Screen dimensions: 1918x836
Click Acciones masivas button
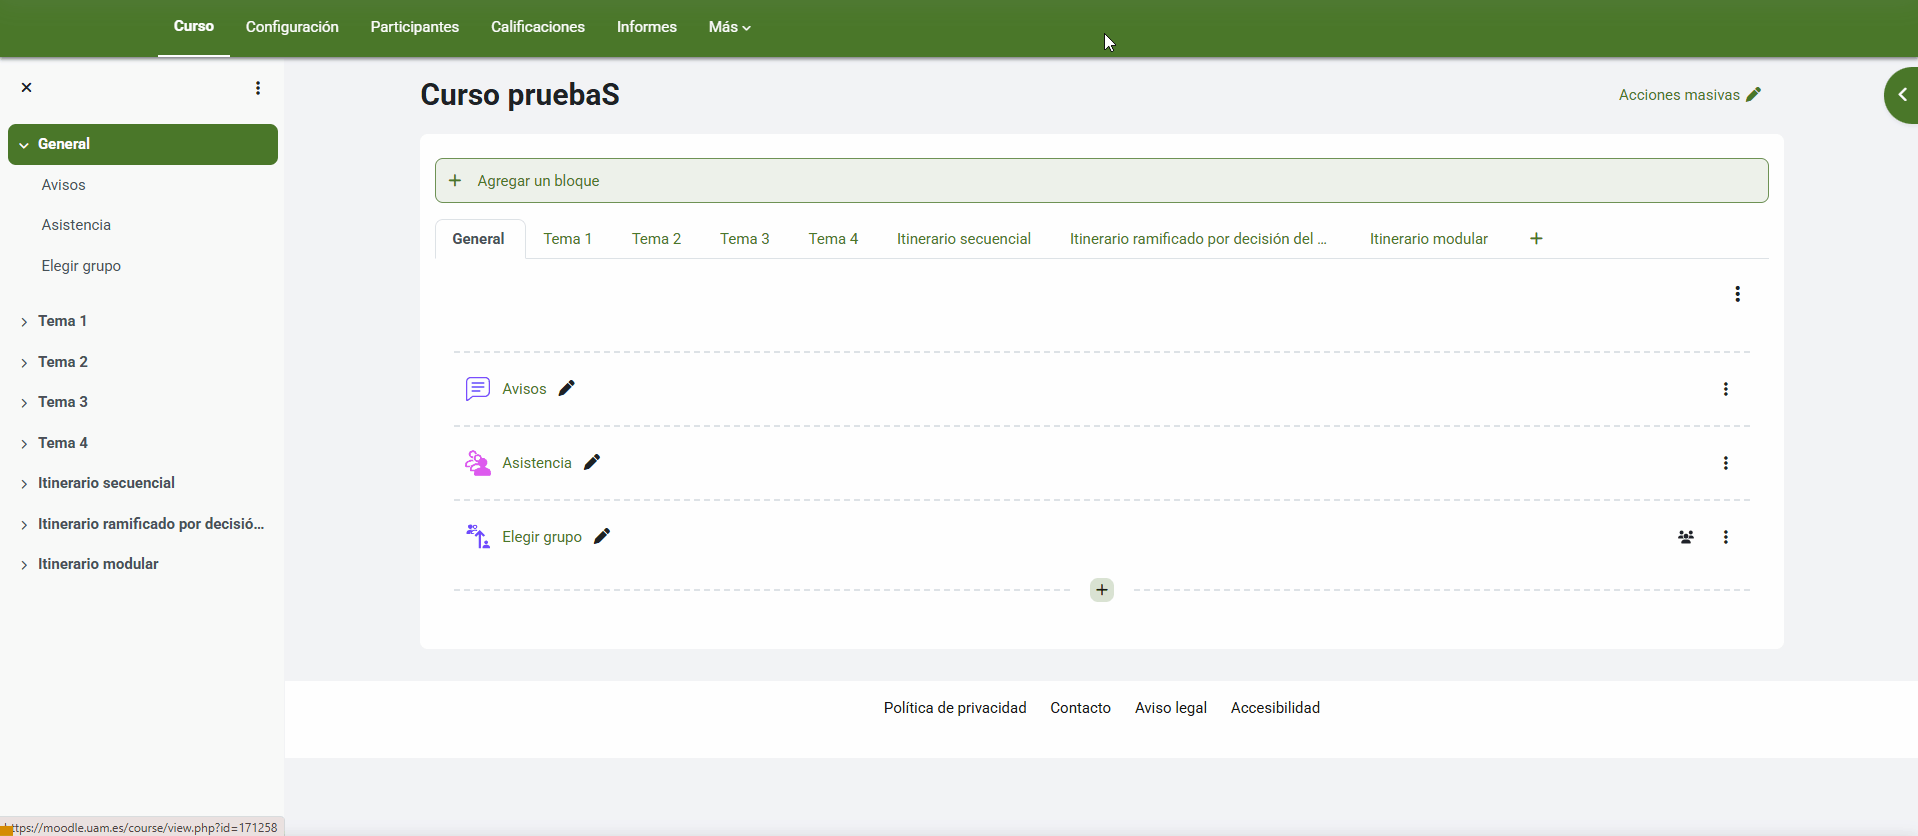[1689, 95]
